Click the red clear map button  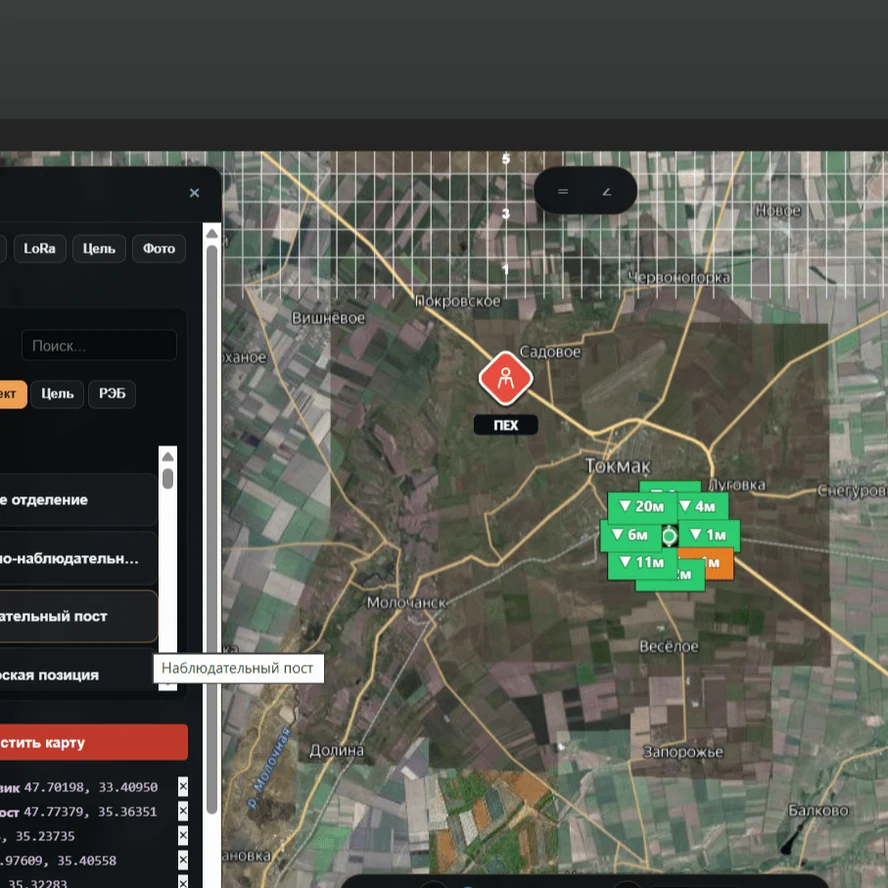(x=93, y=742)
